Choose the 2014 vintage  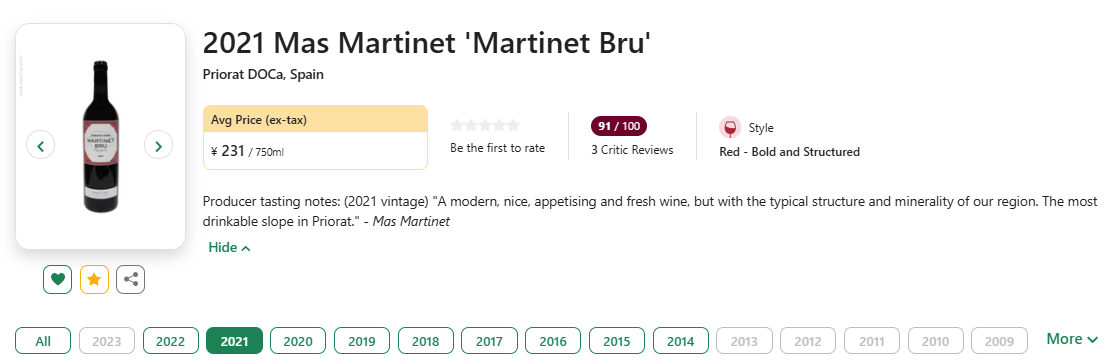click(x=681, y=341)
